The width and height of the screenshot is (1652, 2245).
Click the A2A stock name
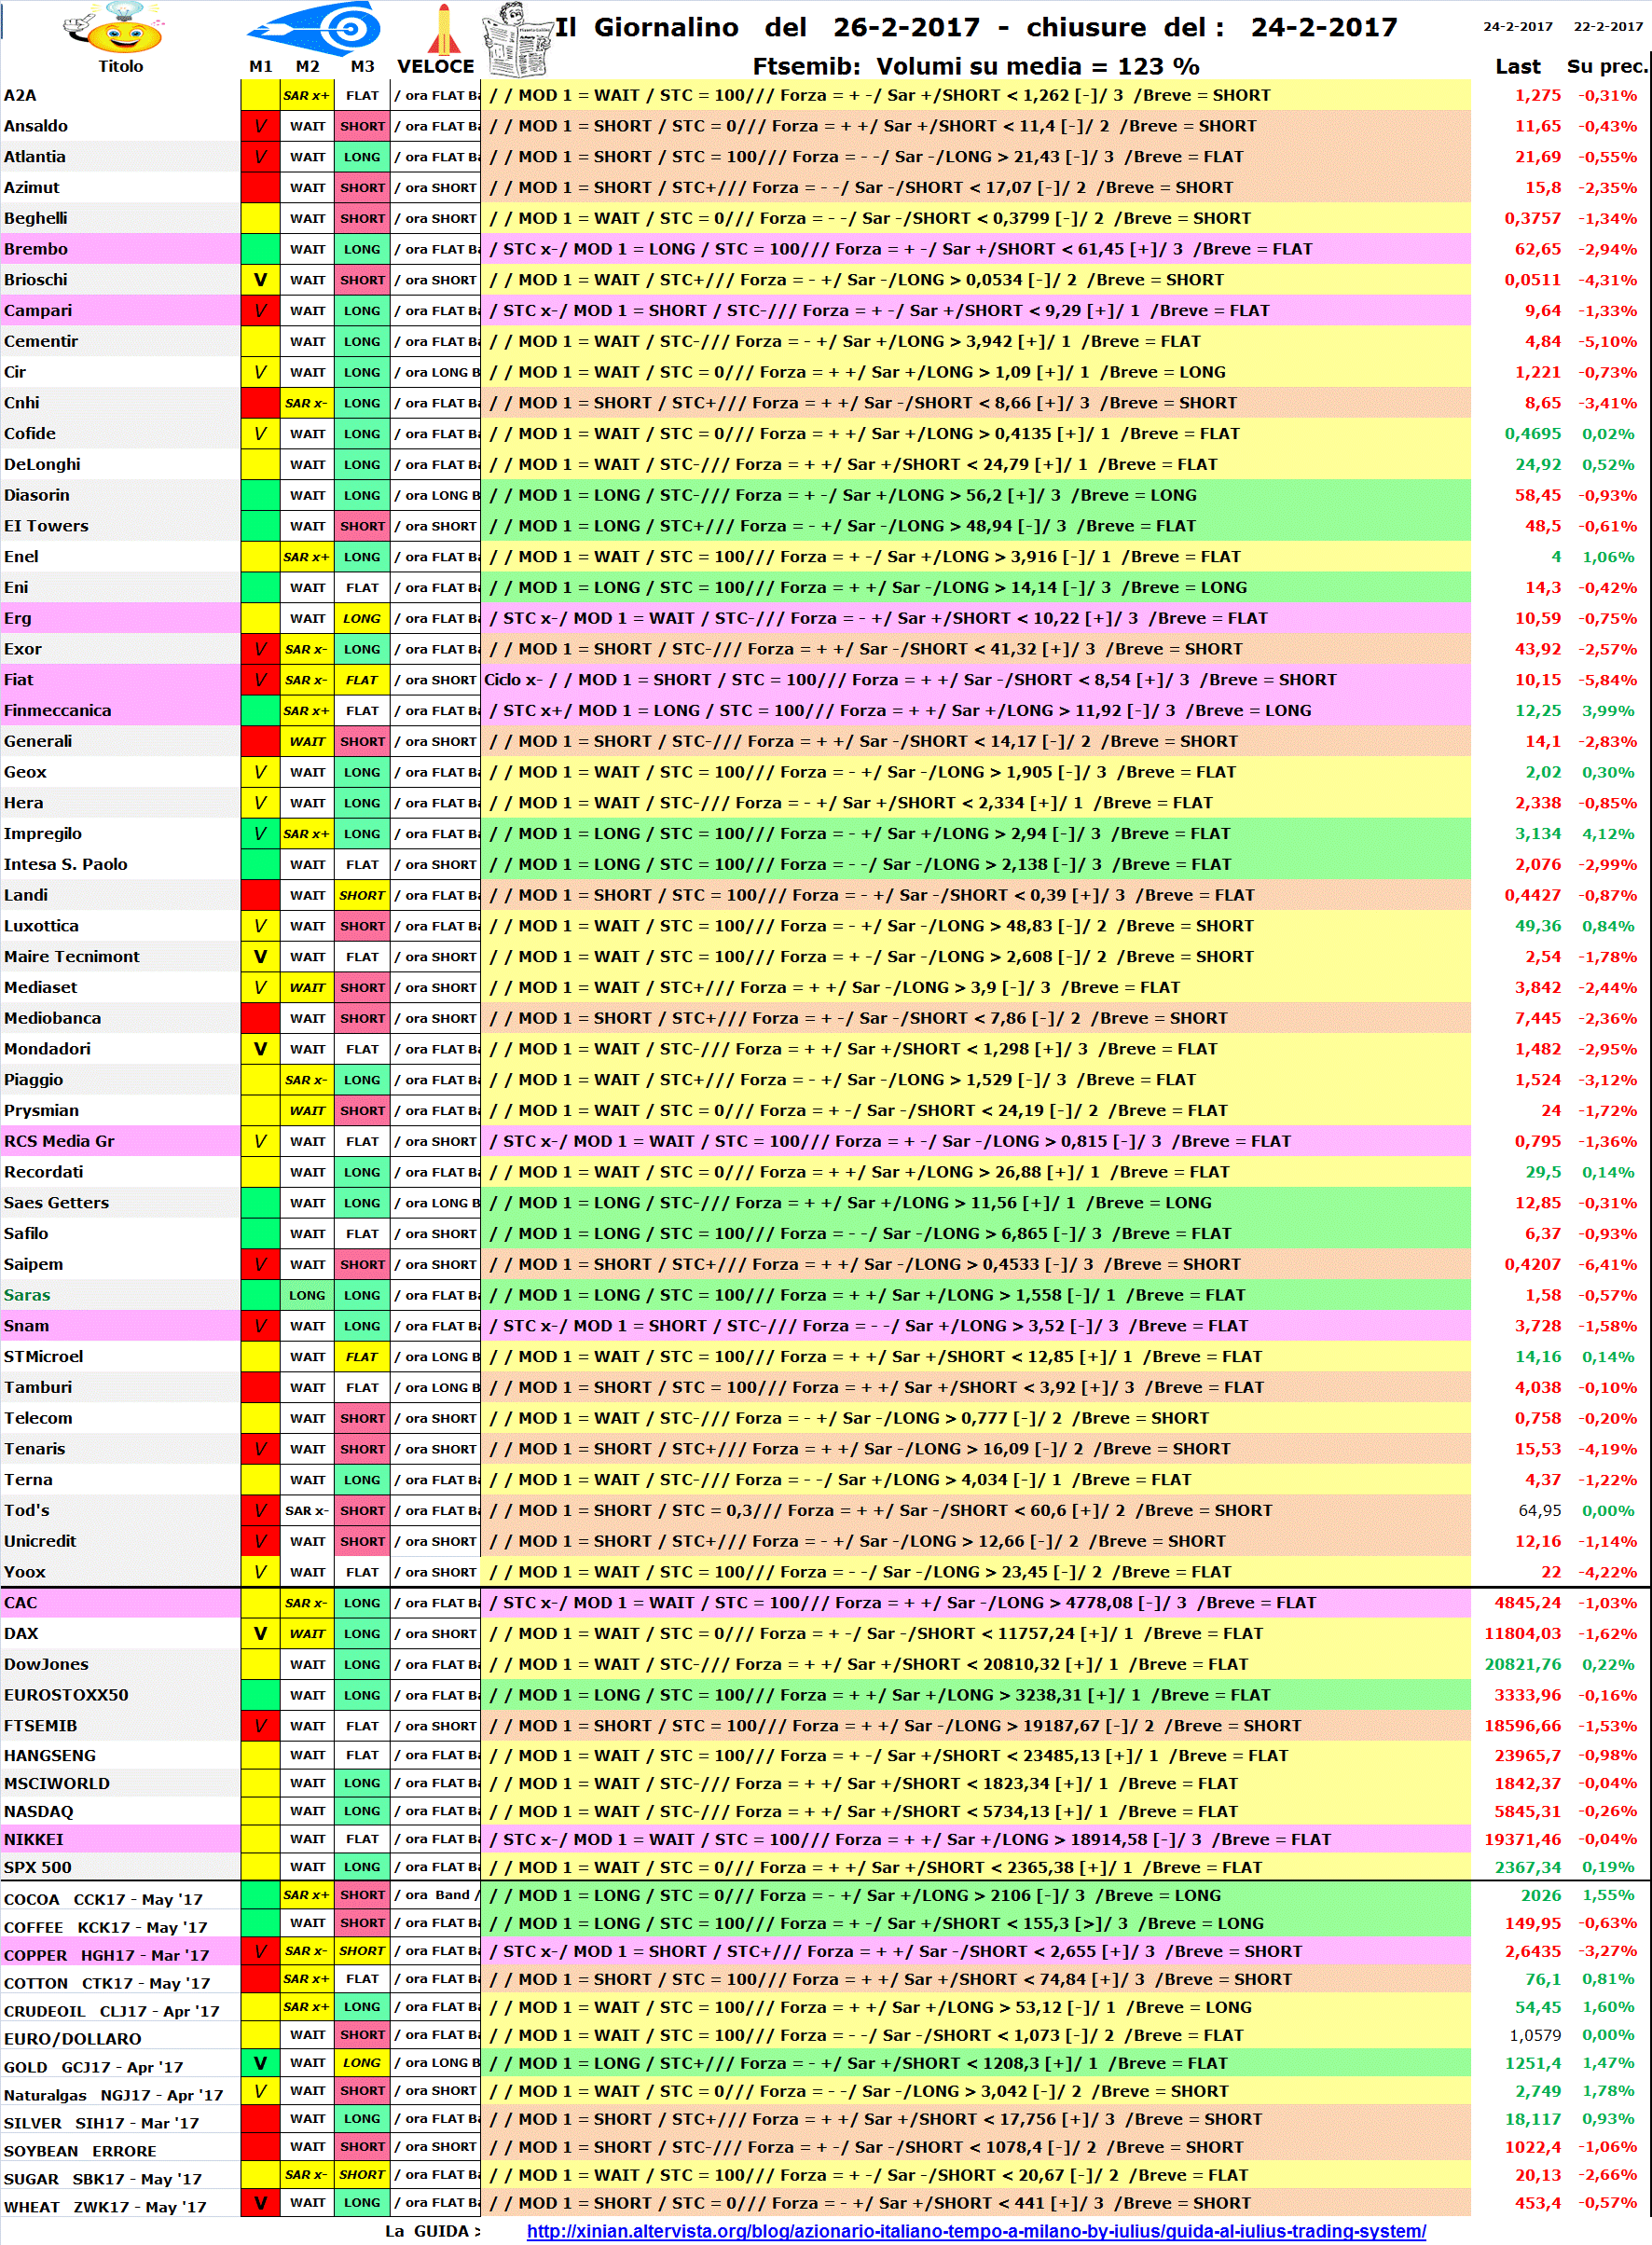(x=20, y=95)
